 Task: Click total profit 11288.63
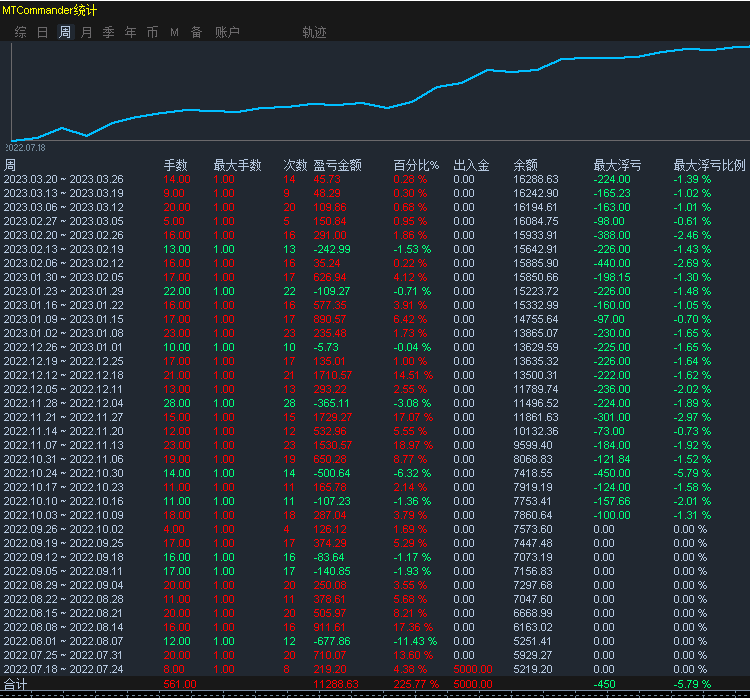336,684
